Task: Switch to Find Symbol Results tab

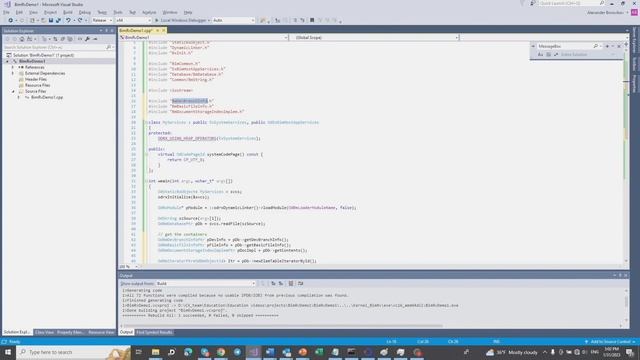Action: [154, 332]
